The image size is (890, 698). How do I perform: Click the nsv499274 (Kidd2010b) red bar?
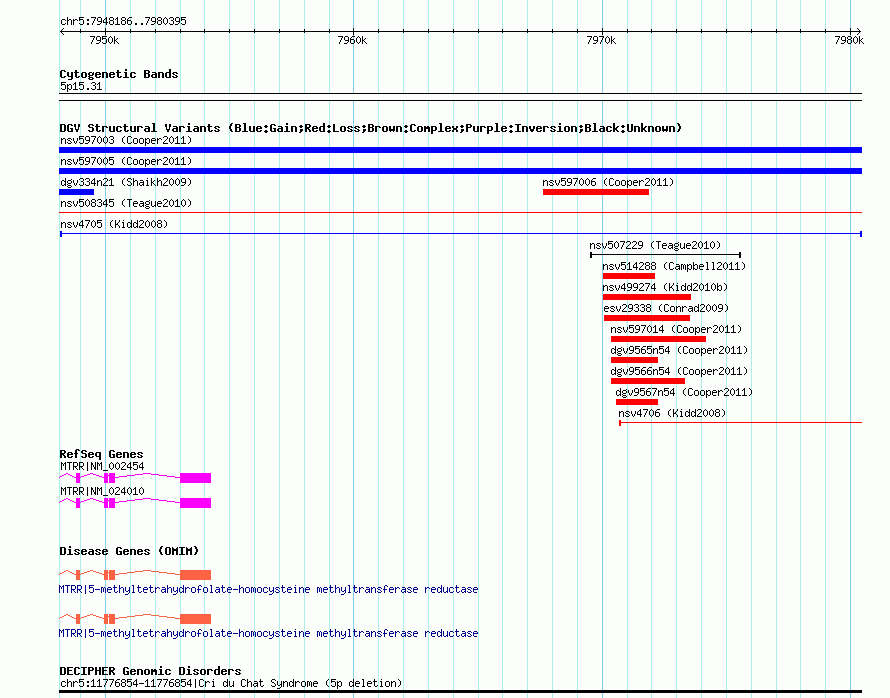coord(646,297)
